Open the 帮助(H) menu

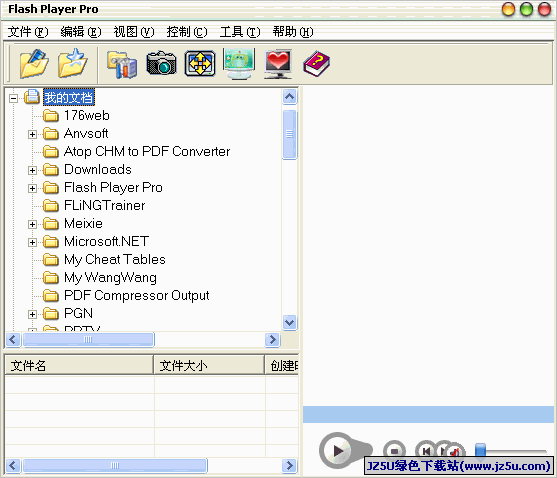[x=293, y=32]
